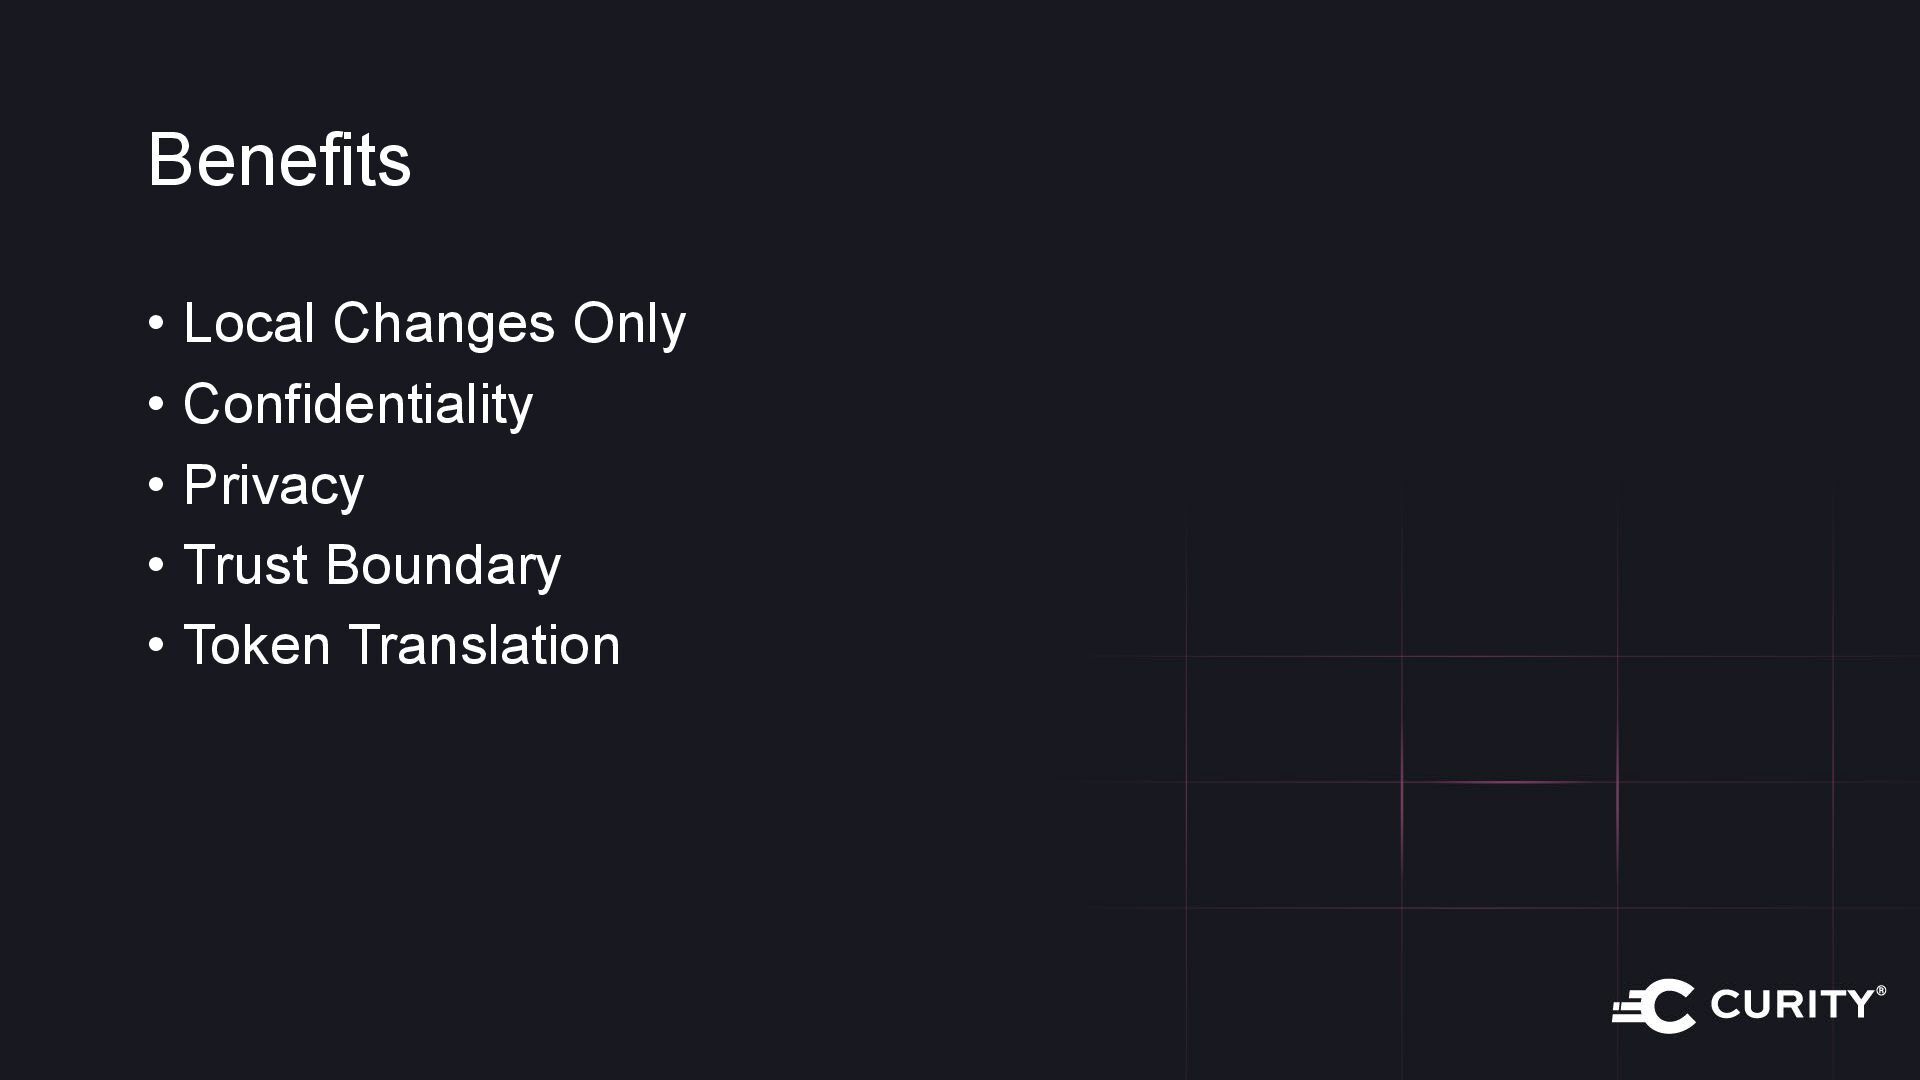This screenshot has height=1080, width=1920.
Task: Click the bullet dot before Confidentiality
Action: [156, 405]
